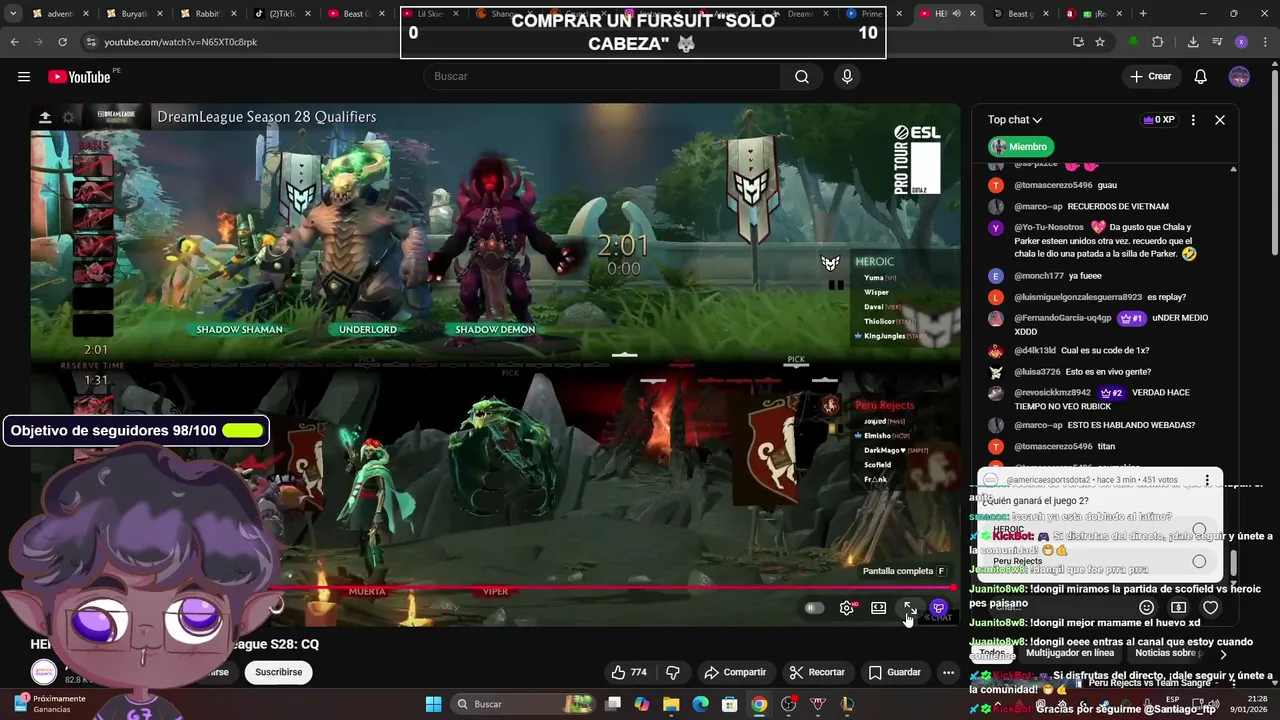The image size is (1280, 720).
Task: Open the Super Chat dollar icon
Action: 1179,607
